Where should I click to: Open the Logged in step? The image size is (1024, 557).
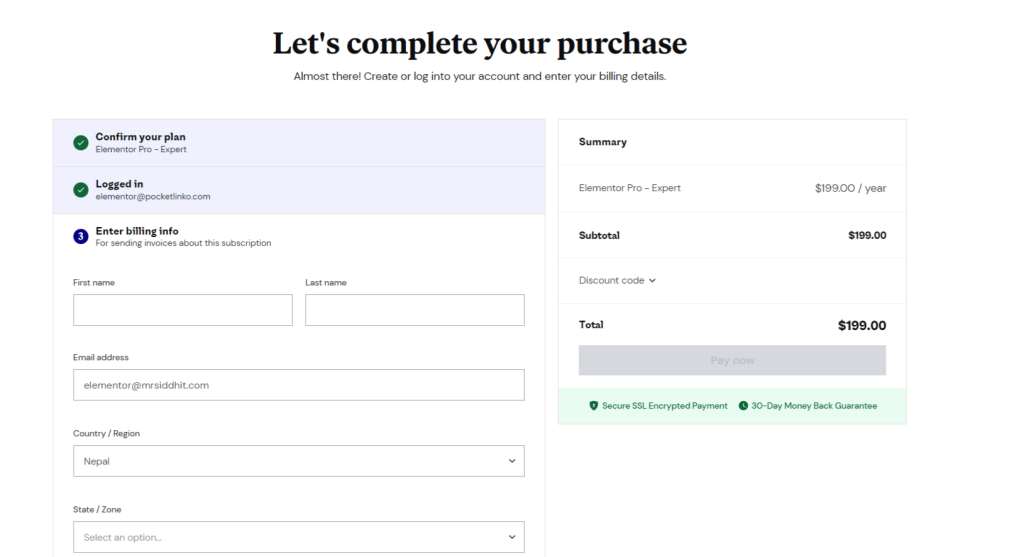[299, 190]
